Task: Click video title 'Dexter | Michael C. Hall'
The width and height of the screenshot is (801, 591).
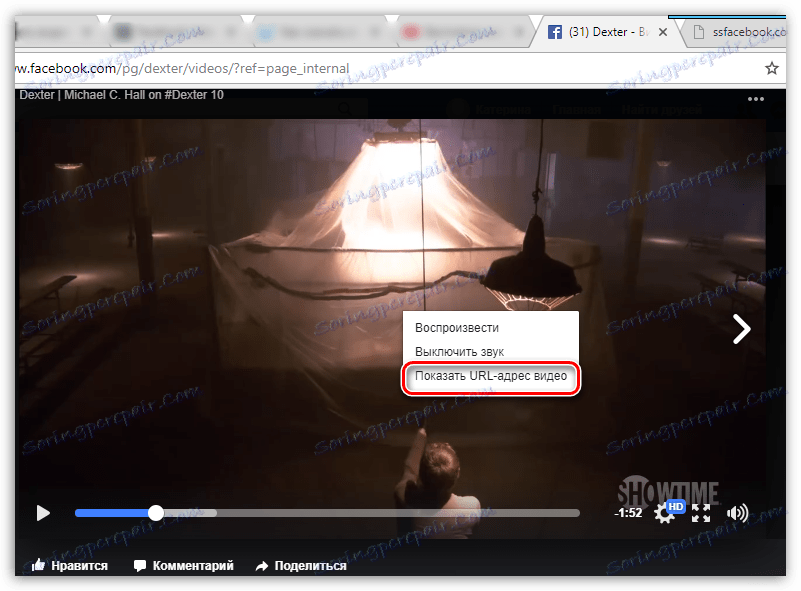Action: pyautogui.click(x=122, y=95)
